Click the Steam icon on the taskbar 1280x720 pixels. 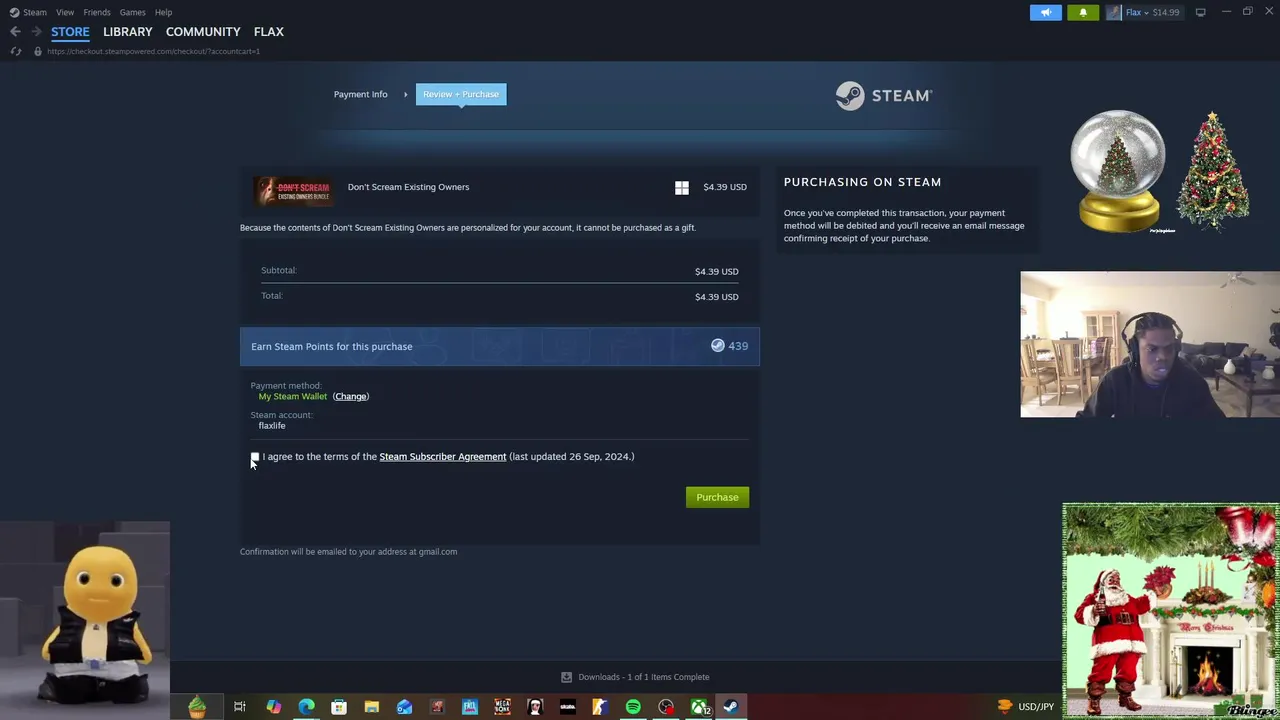tap(731, 707)
